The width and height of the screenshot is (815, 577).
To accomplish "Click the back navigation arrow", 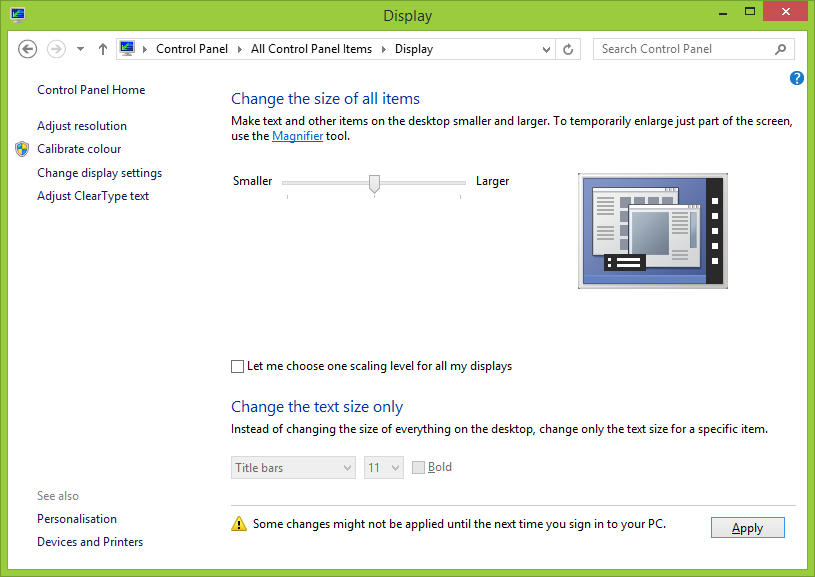I will coord(27,48).
